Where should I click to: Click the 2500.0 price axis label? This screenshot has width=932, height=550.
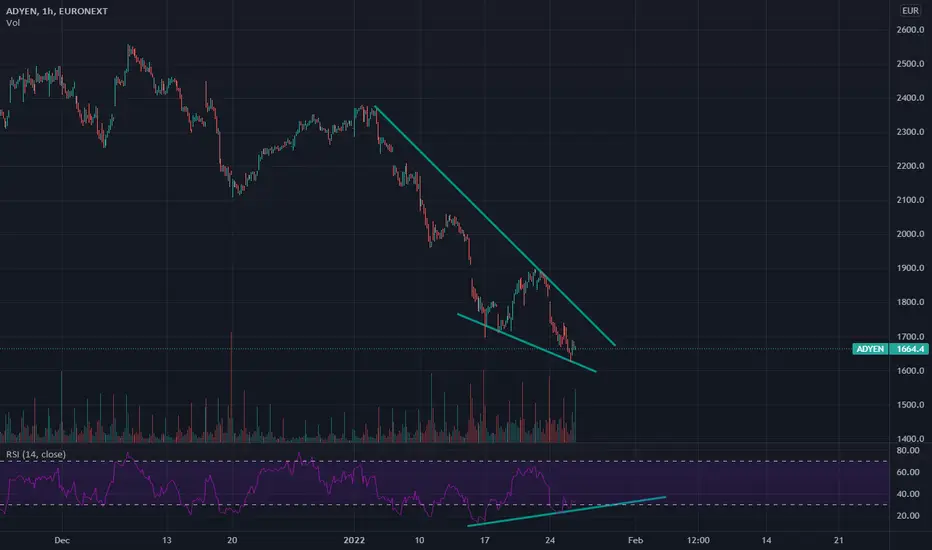tap(910, 64)
